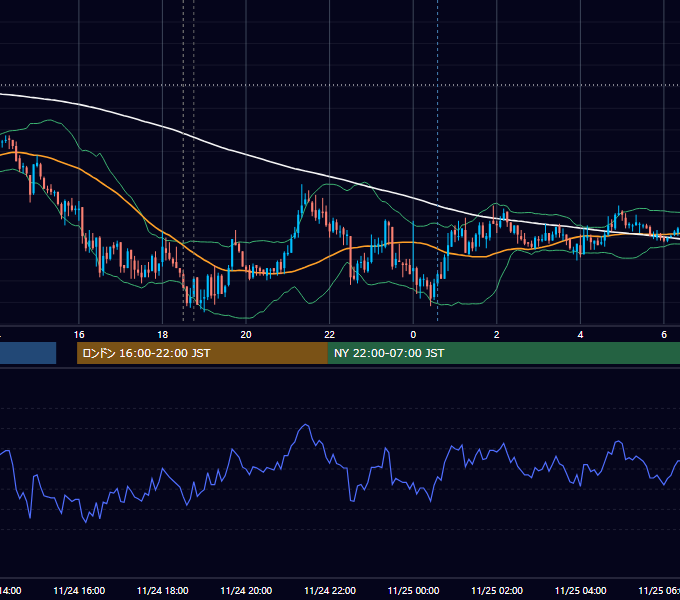The width and height of the screenshot is (680, 600).
Task: Click the NY 22:00-07:00 JST session bar
Action: (503, 353)
